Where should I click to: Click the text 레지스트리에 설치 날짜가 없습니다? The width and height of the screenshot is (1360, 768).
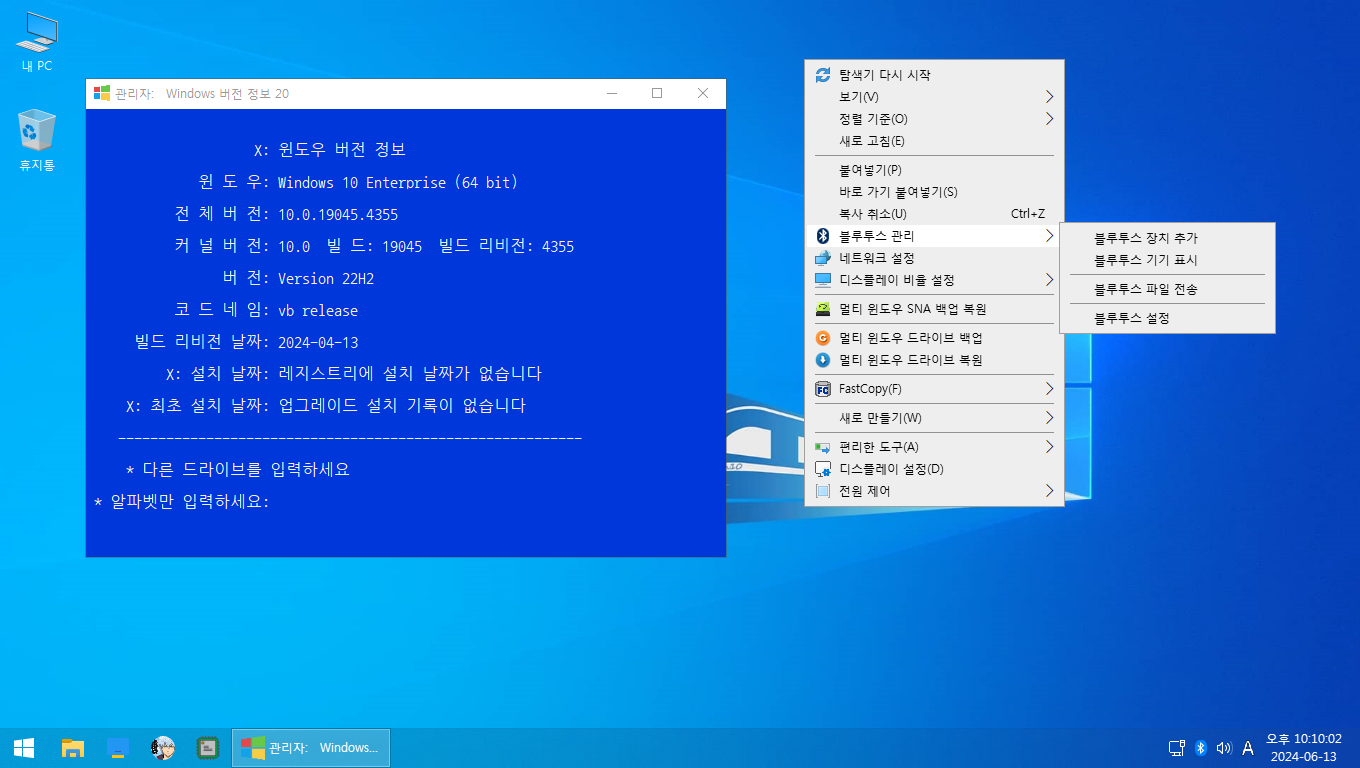(x=410, y=374)
